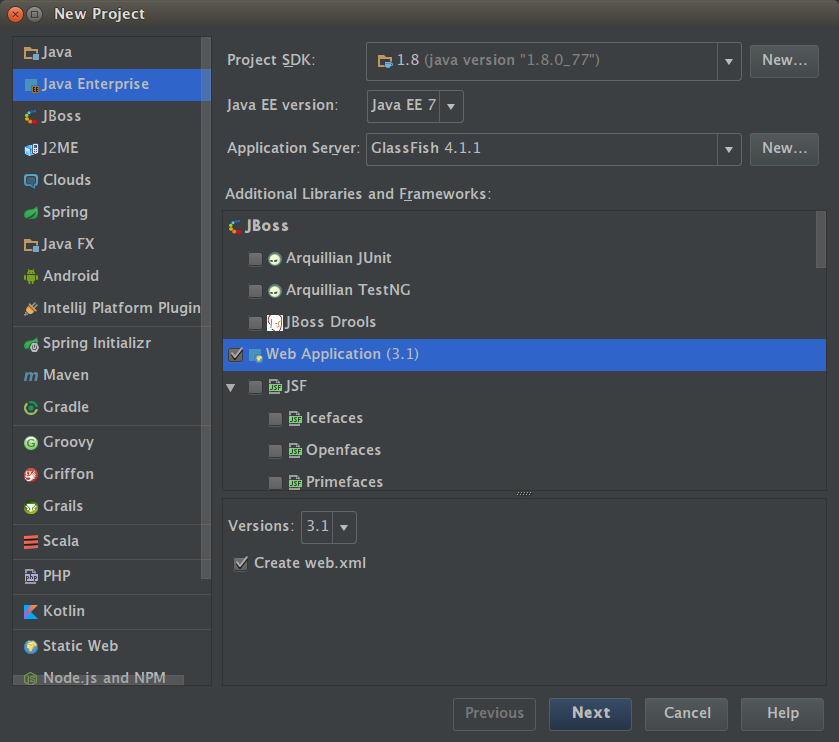Check the JSF framework checkbox
This screenshot has height=742, width=839.
(x=255, y=387)
